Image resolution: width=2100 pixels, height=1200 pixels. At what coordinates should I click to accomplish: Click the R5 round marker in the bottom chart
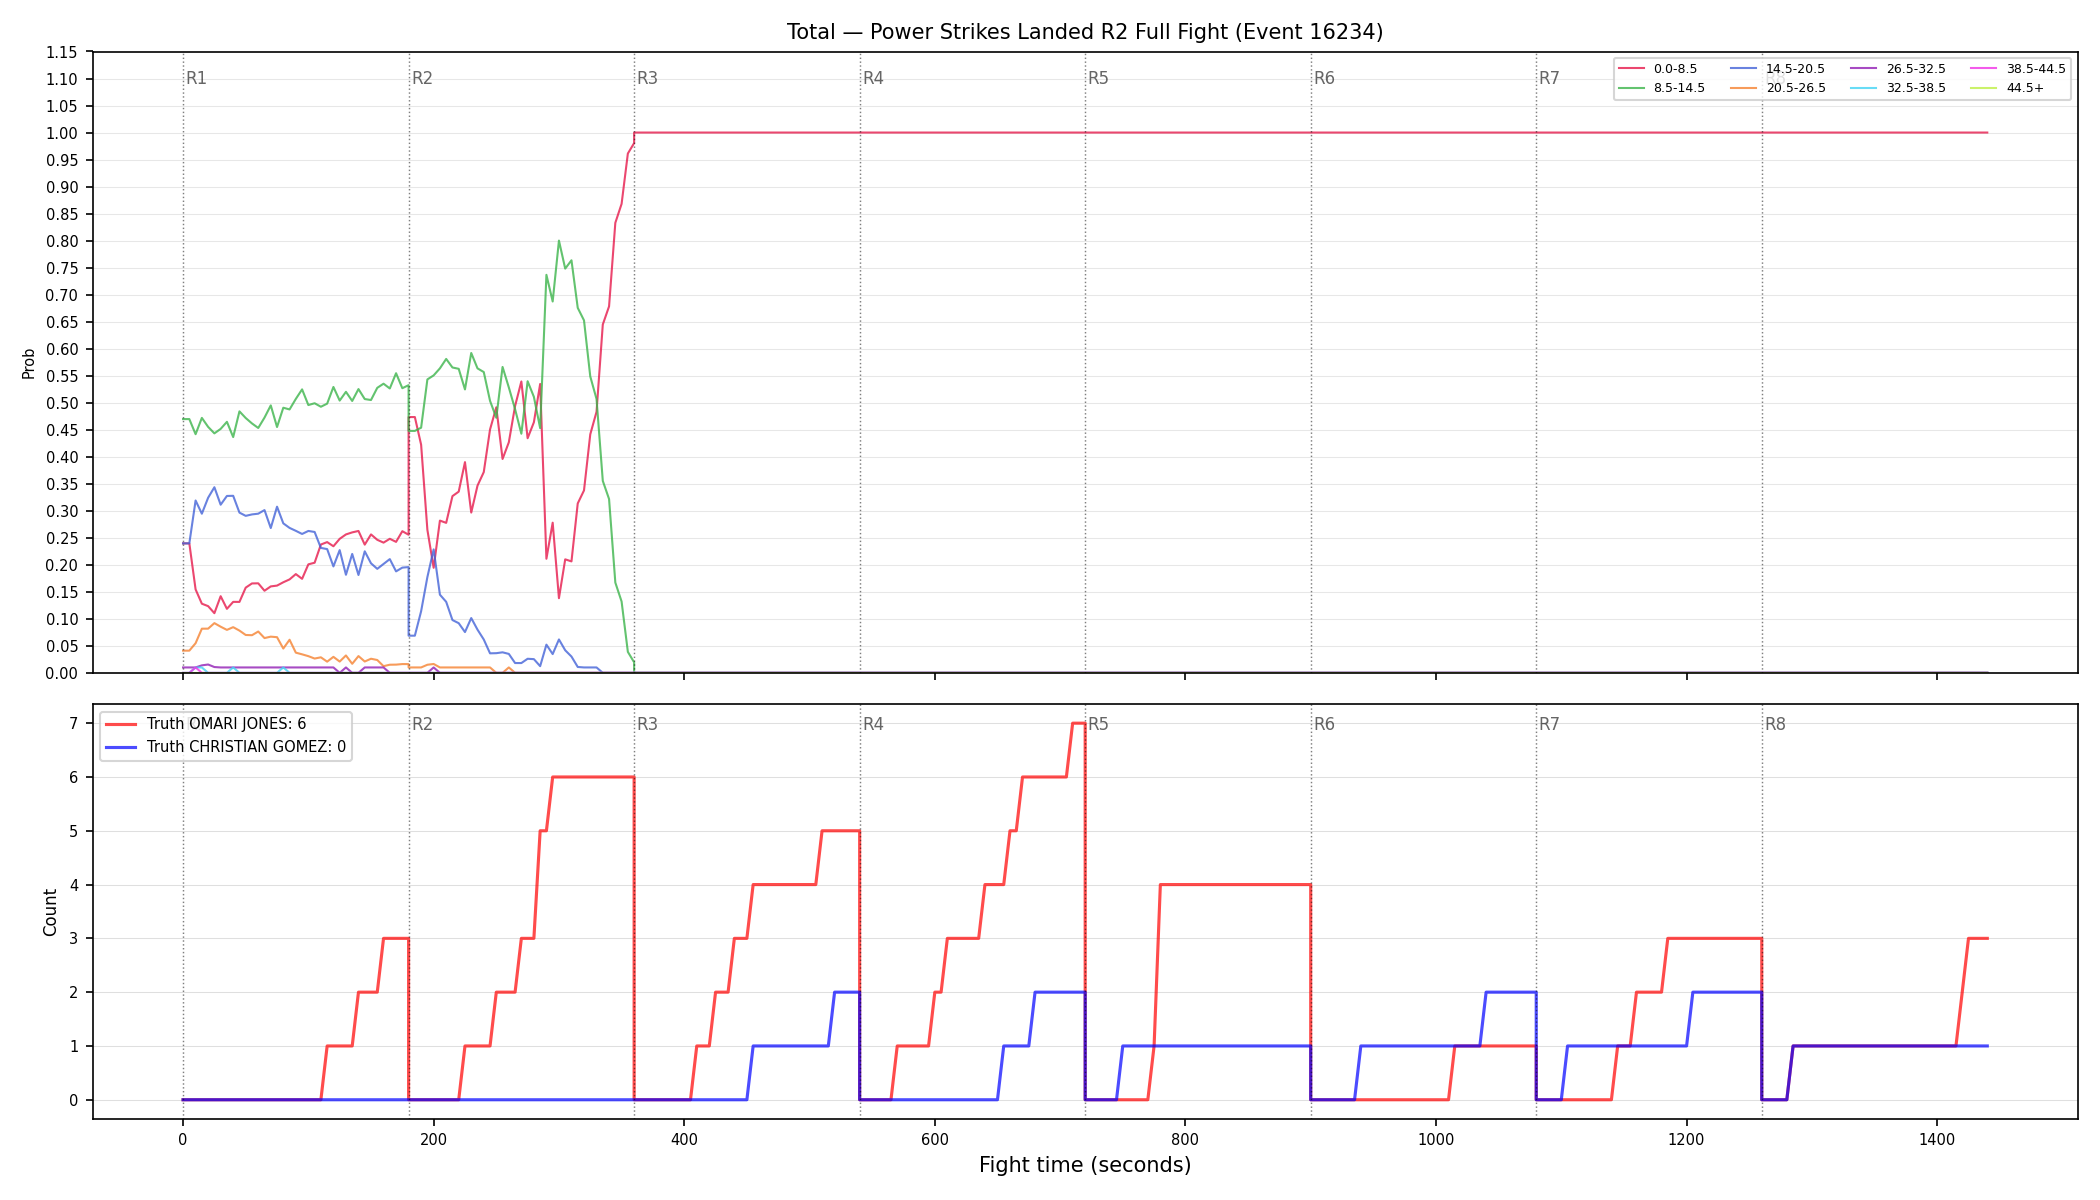coord(1098,724)
